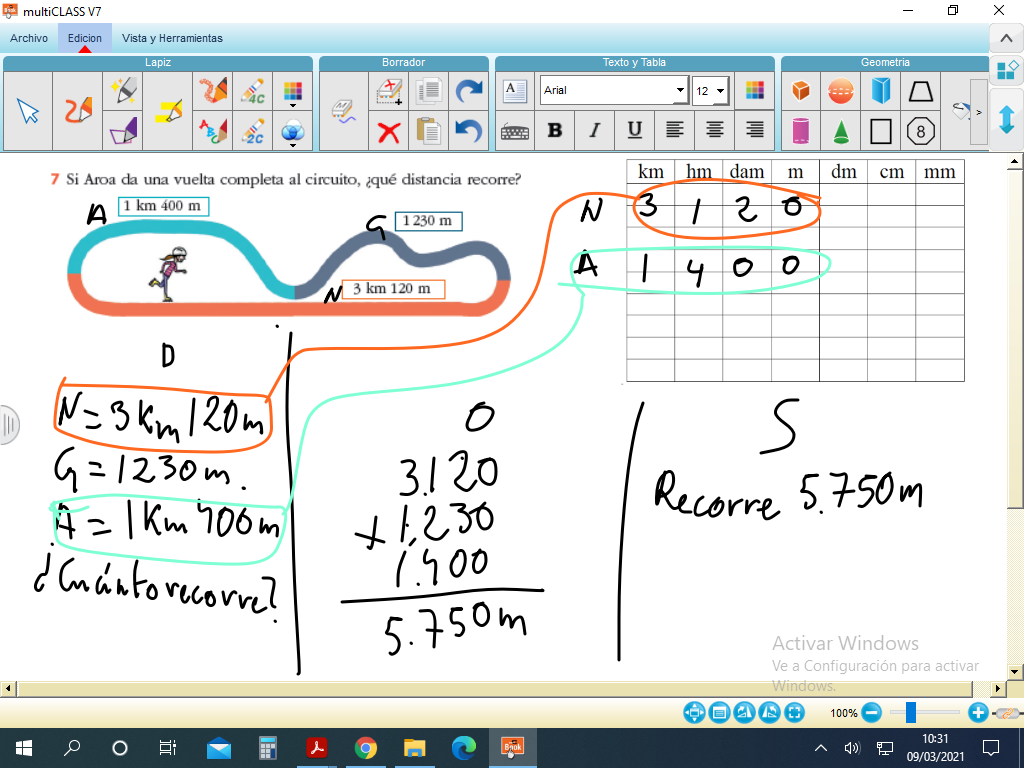Show hidden system tray icons

point(821,748)
